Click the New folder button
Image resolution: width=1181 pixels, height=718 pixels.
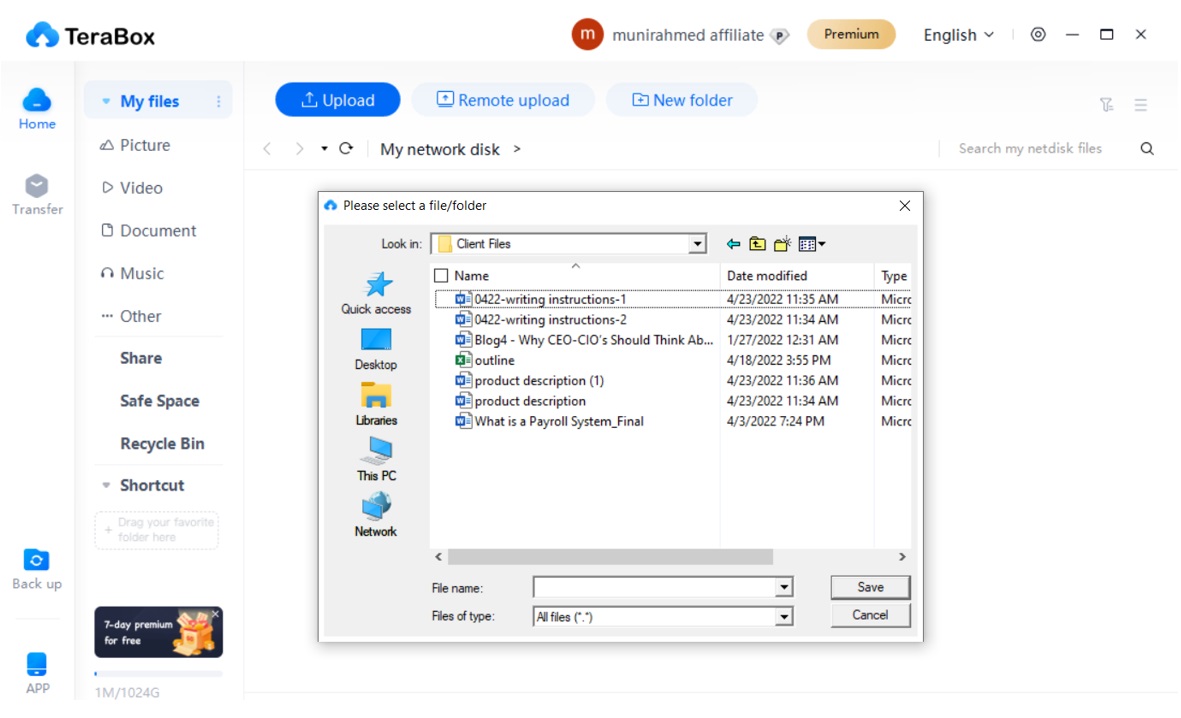tap(682, 100)
